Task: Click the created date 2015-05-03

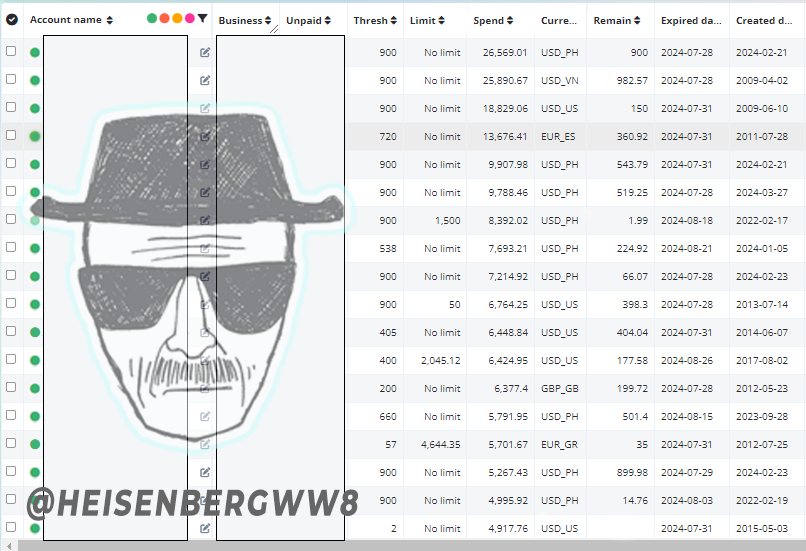Action: [762, 529]
